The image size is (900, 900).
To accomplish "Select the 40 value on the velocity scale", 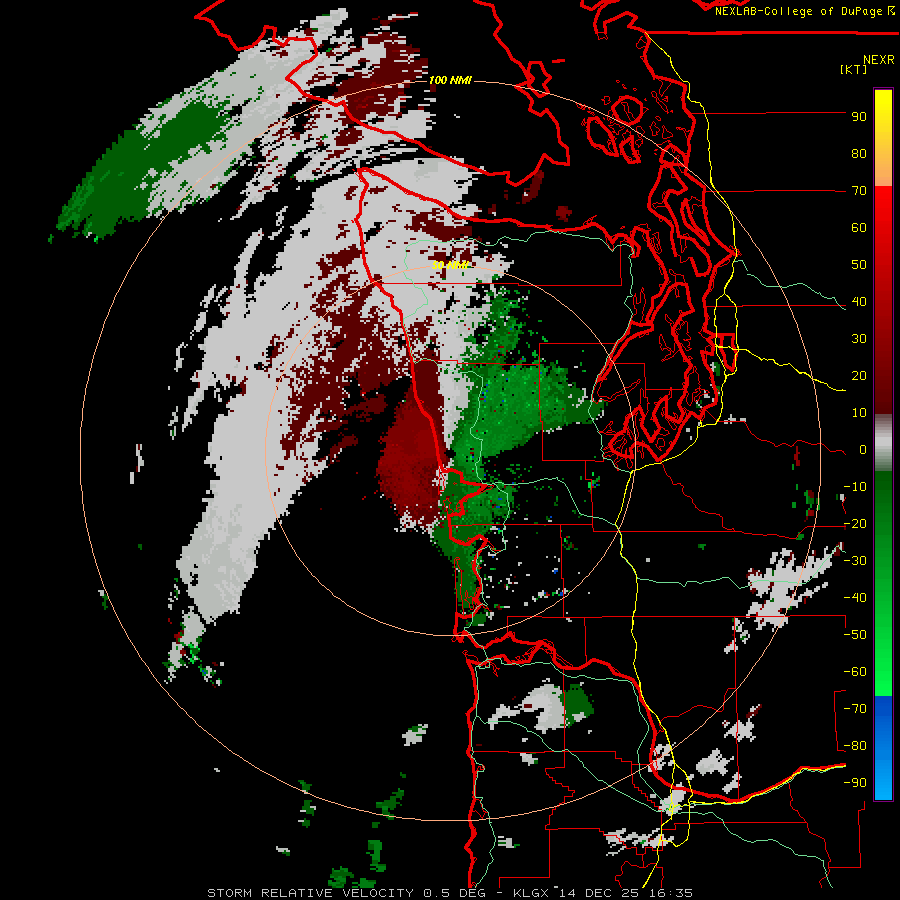I will pyautogui.click(x=859, y=301).
